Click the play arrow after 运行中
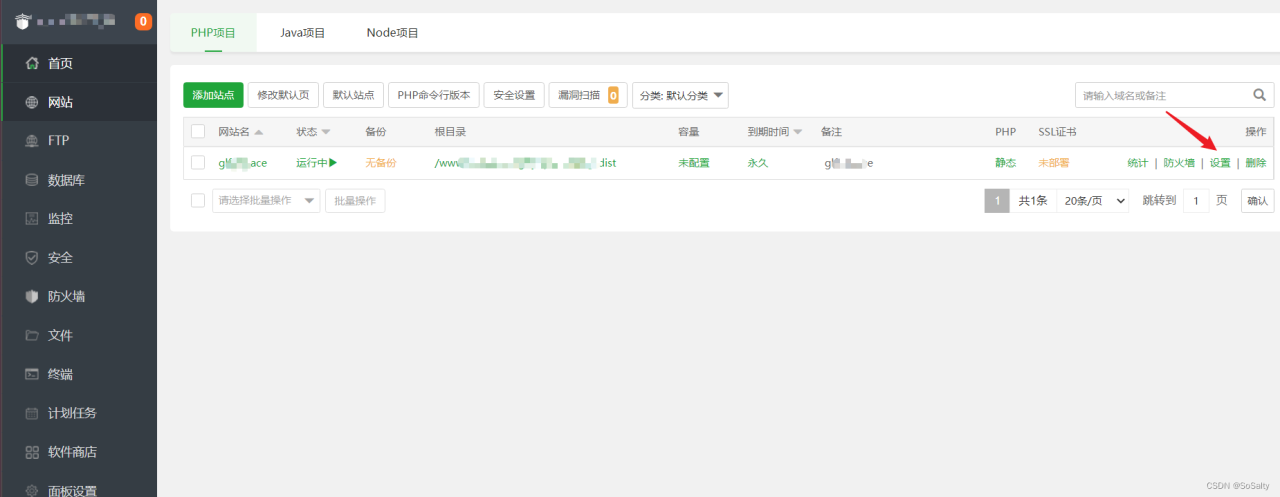This screenshot has width=1280, height=497. coord(333,162)
